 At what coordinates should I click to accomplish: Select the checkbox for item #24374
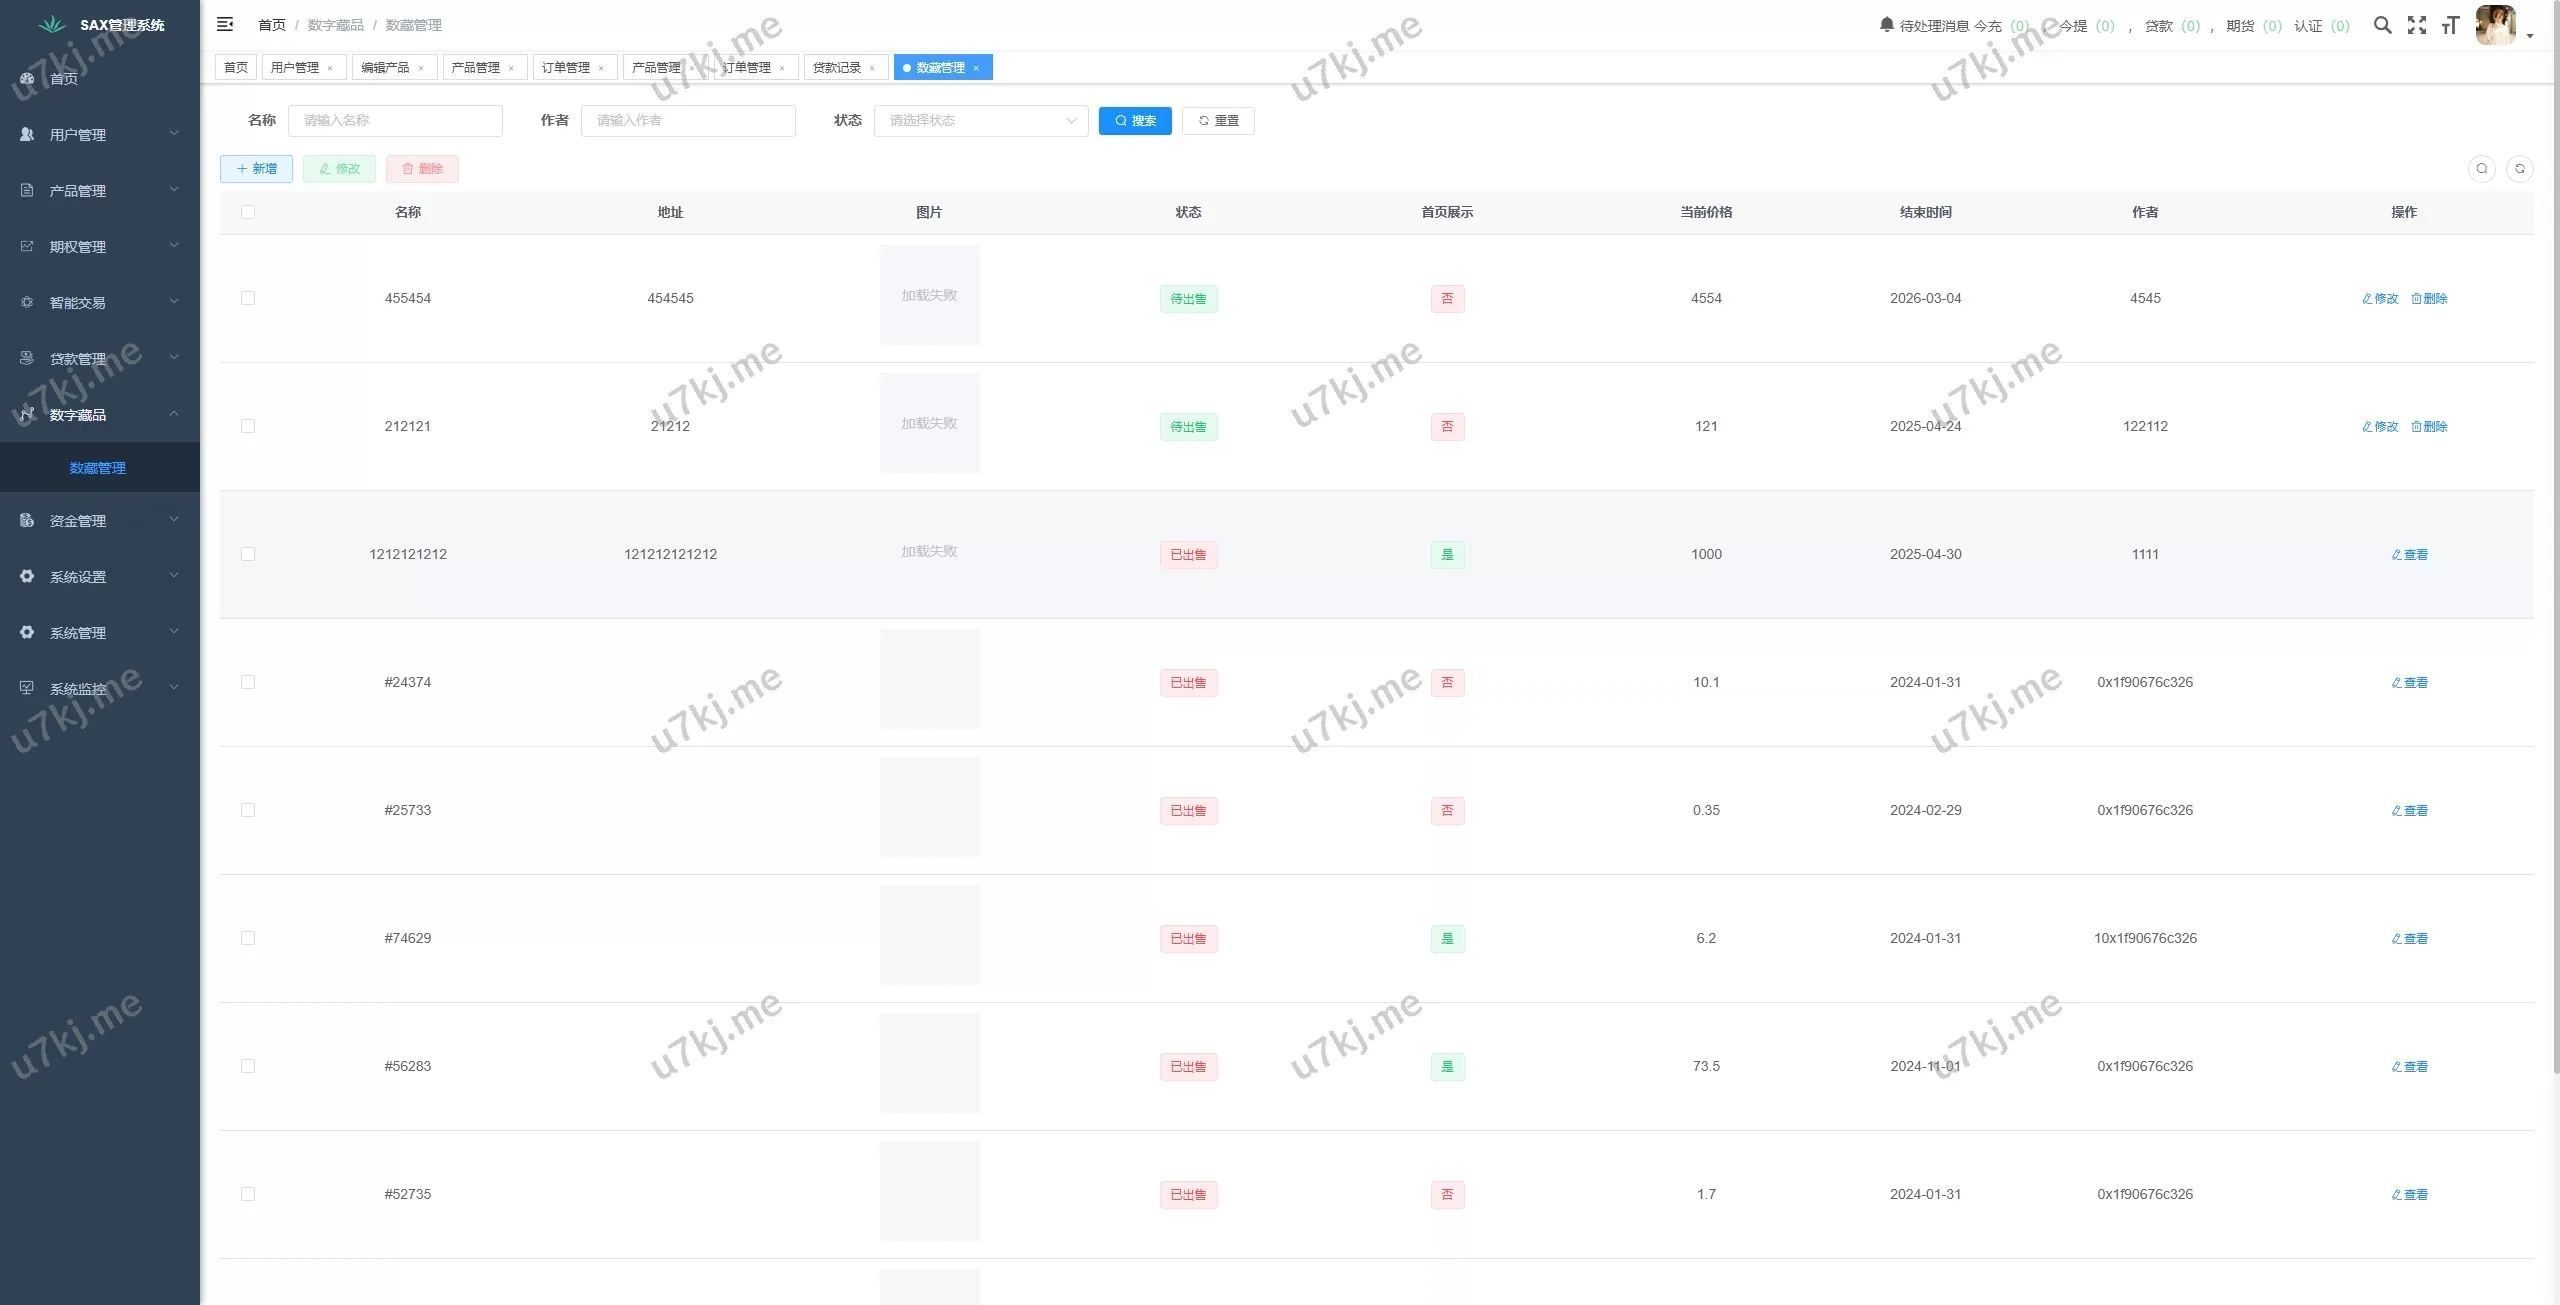tap(248, 682)
